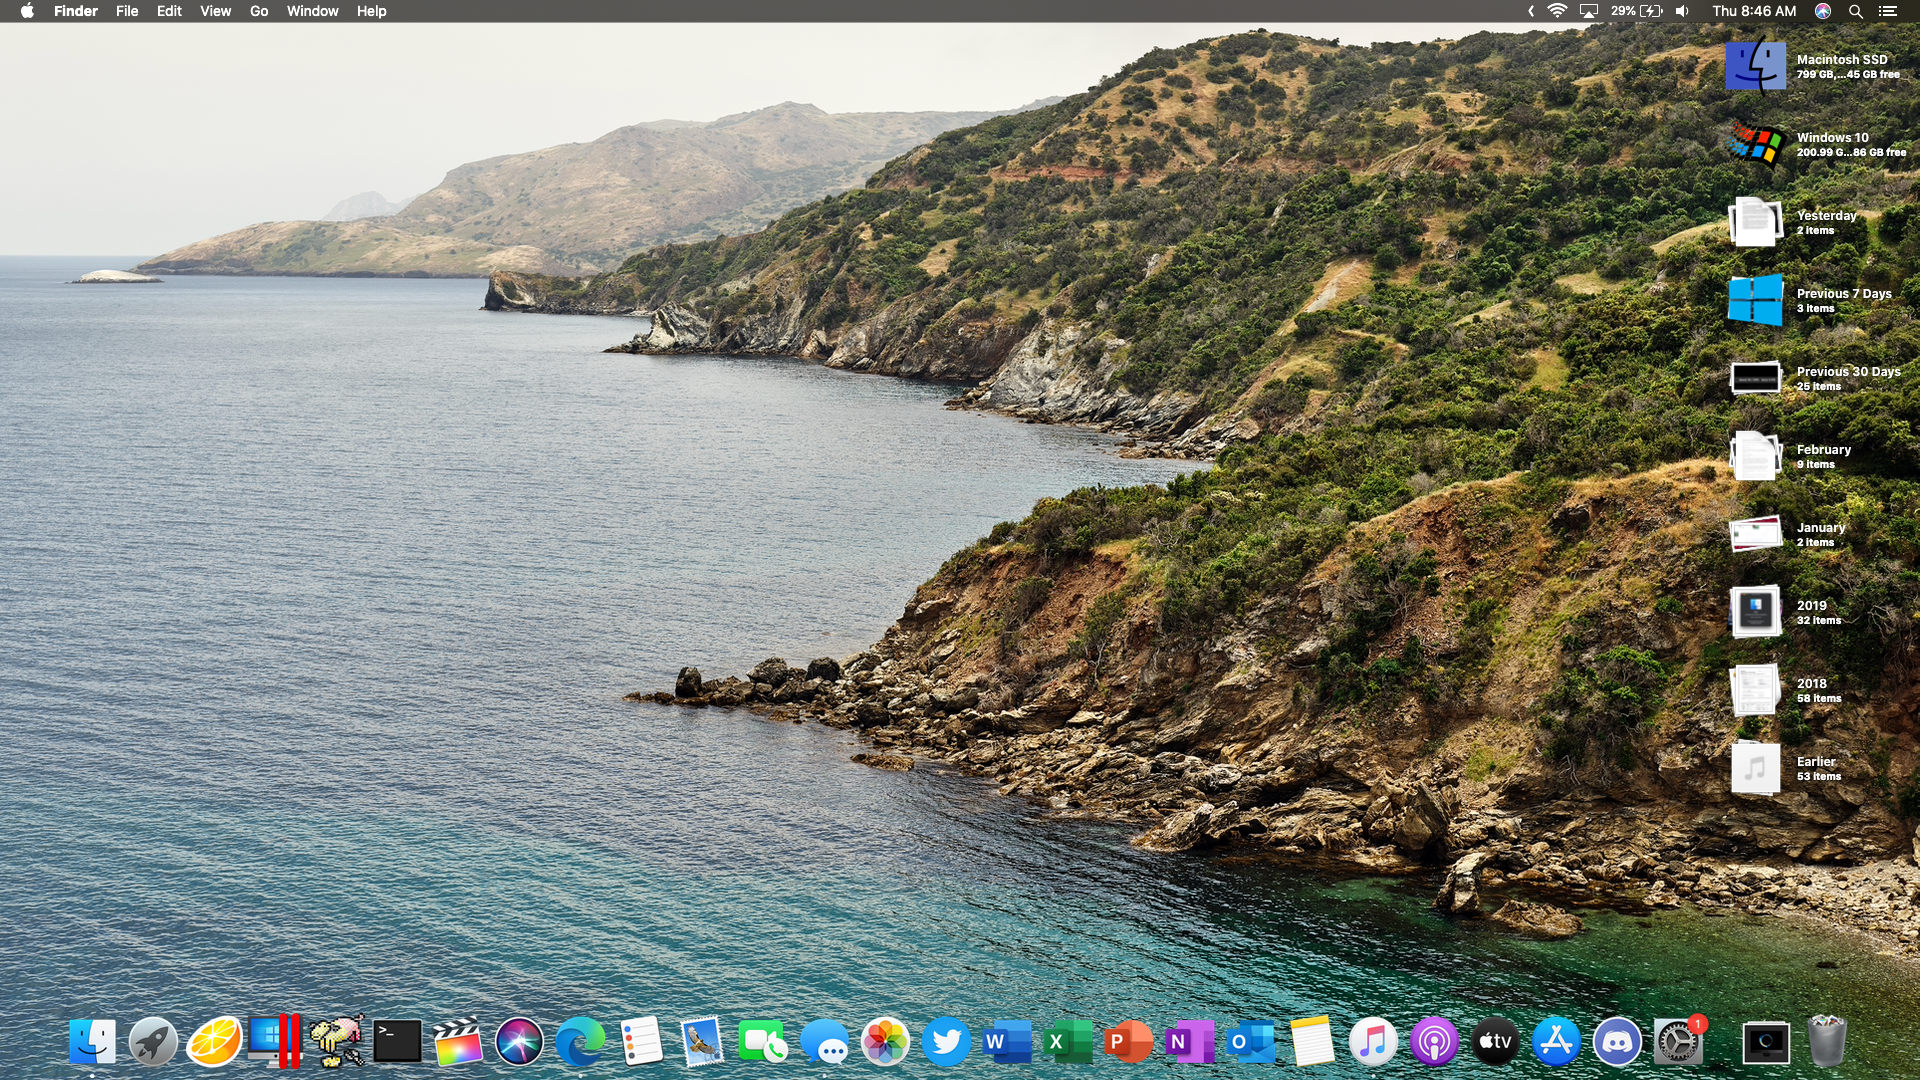Toggle Wi-Fi from the menu bar icon
This screenshot has width=1920, height=1080.
coord(1557,11)
